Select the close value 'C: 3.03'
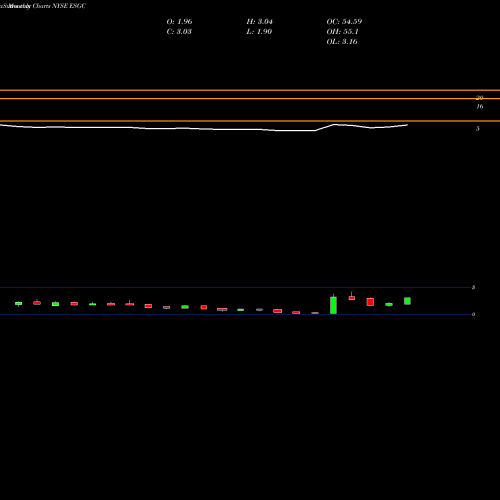 (179, 32)
